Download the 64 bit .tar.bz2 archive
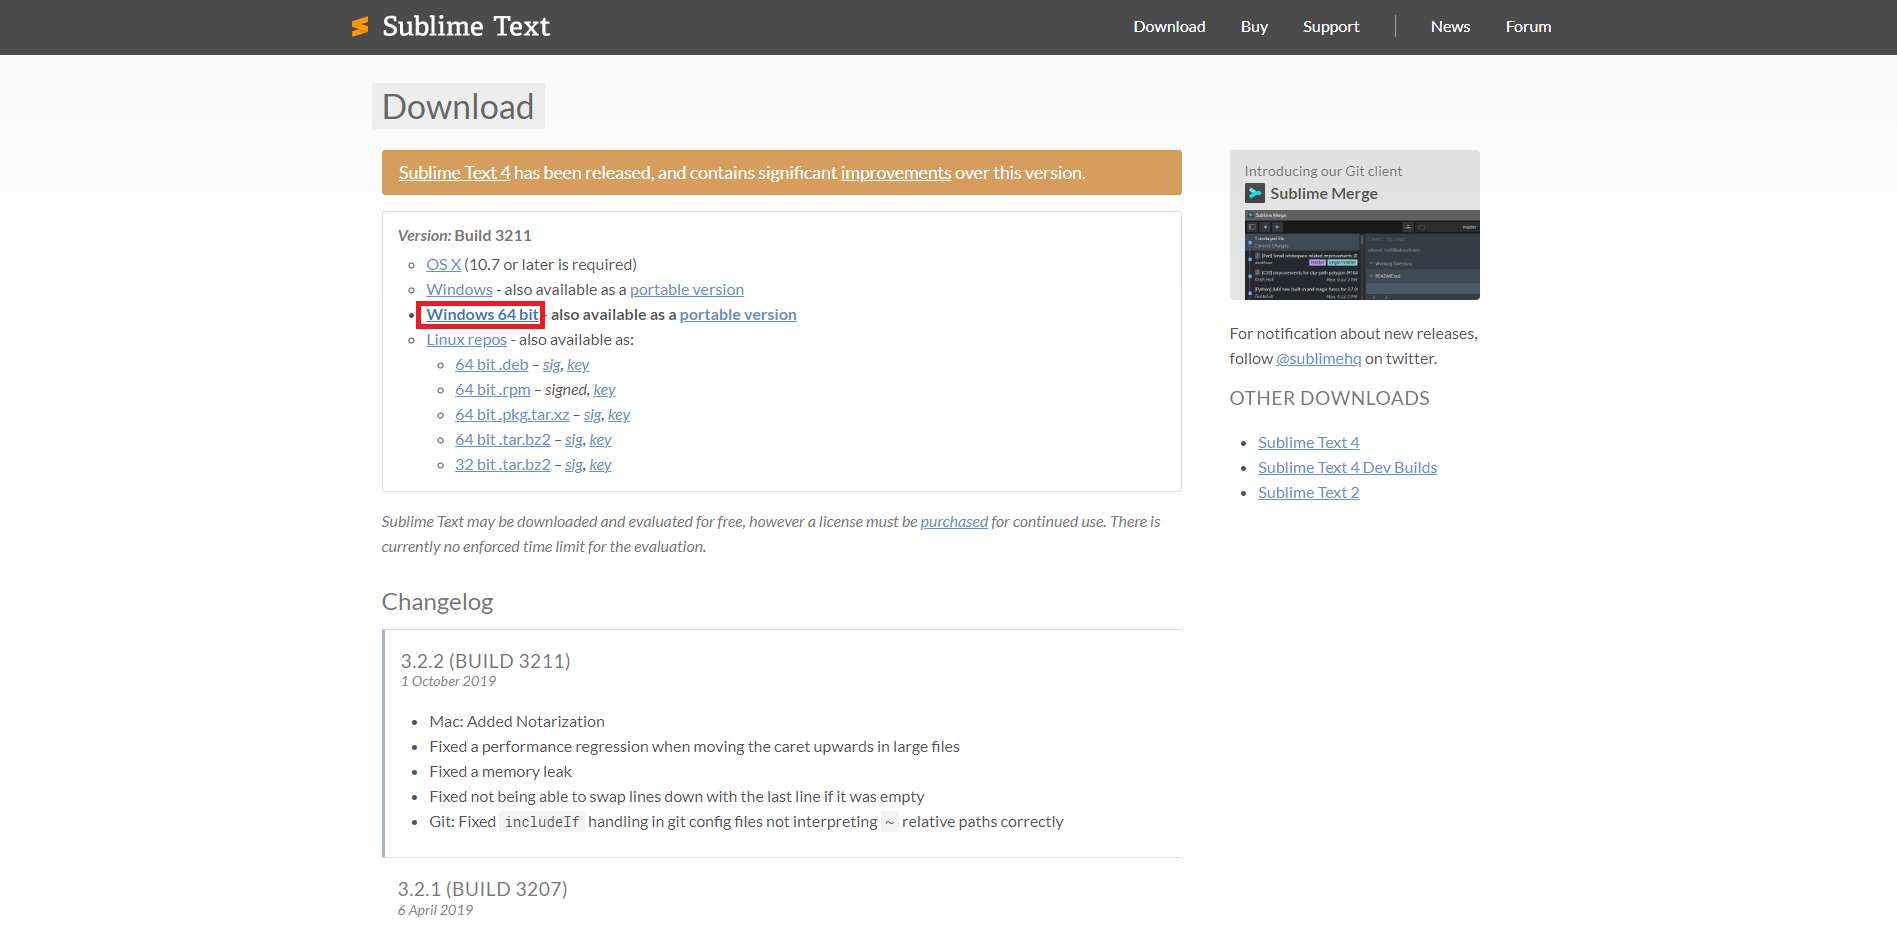Image resolution: width=1897 pixels, height=935 pixels. (x=502, y=440)
